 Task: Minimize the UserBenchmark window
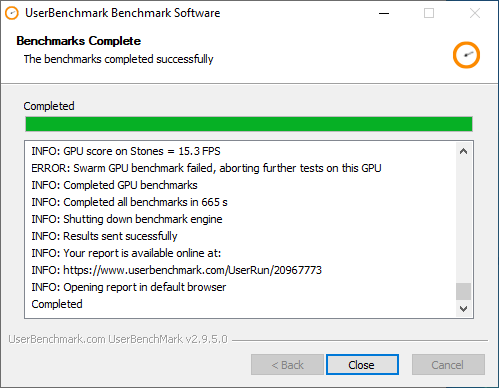(384, 13)
